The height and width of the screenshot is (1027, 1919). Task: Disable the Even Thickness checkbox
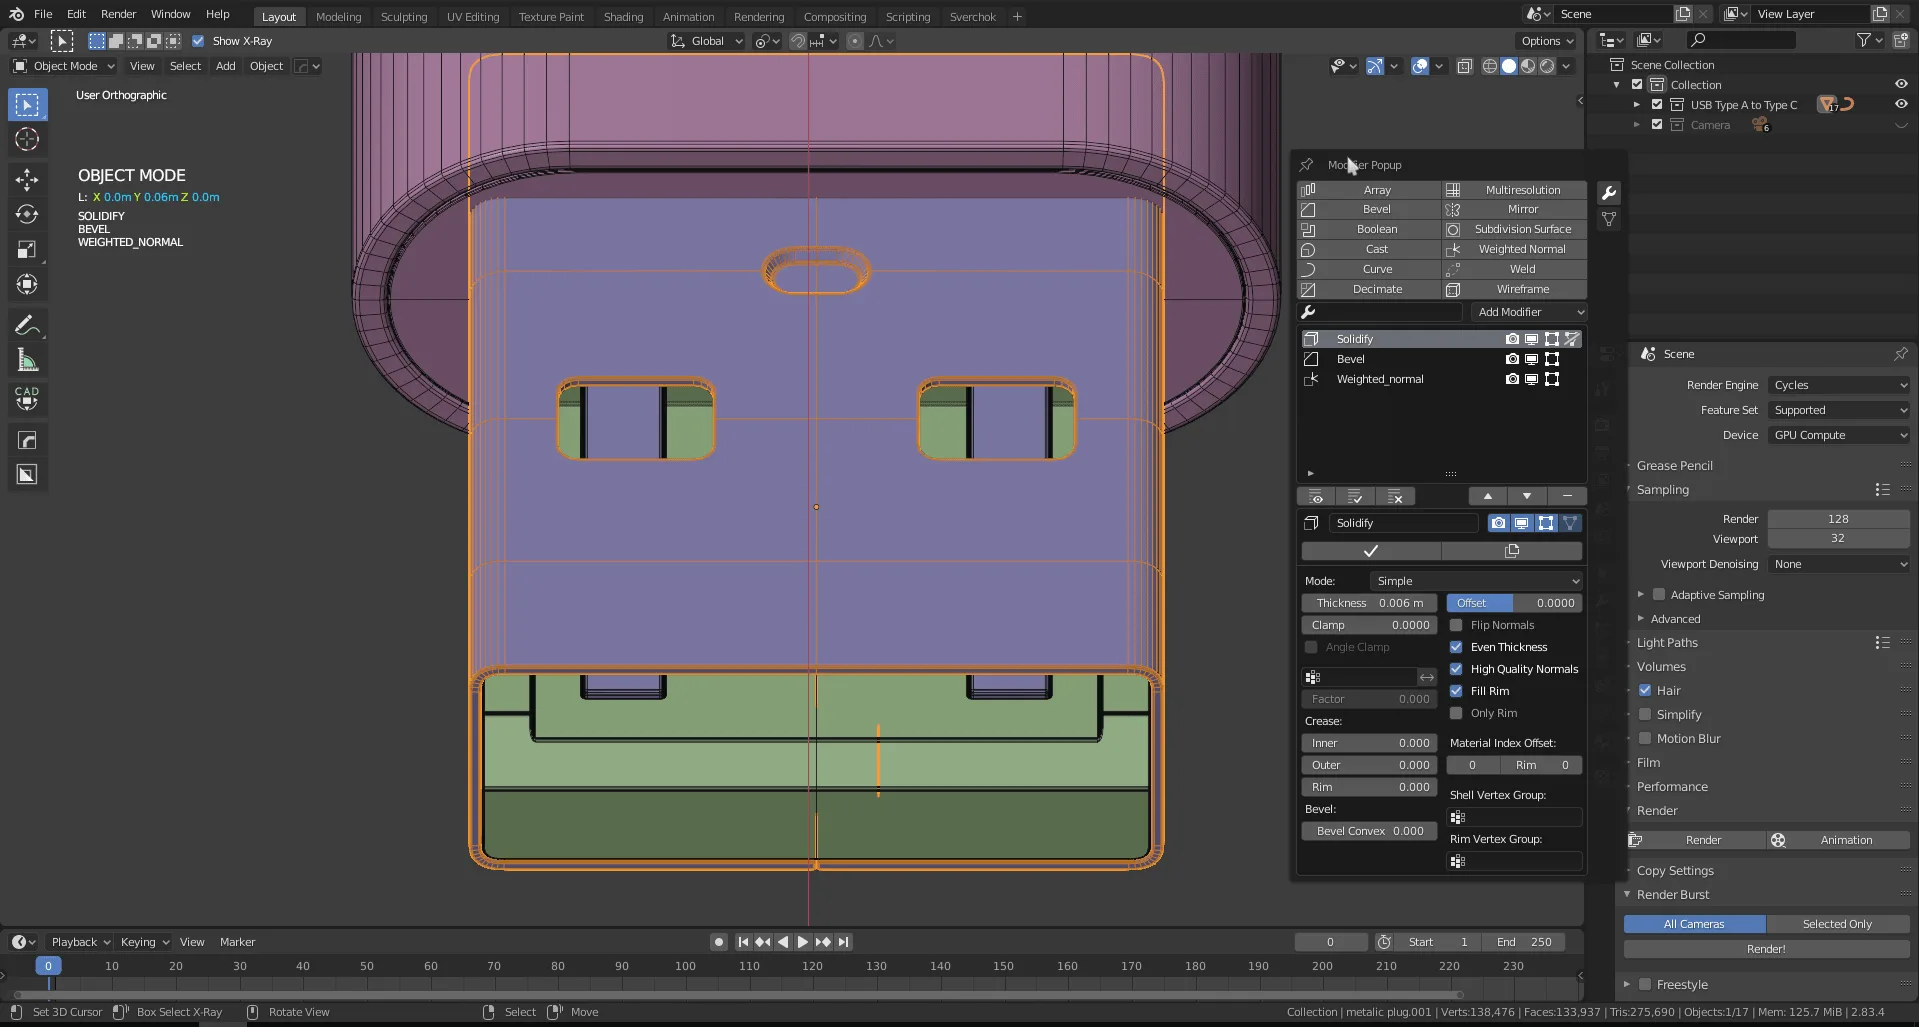1456,647
